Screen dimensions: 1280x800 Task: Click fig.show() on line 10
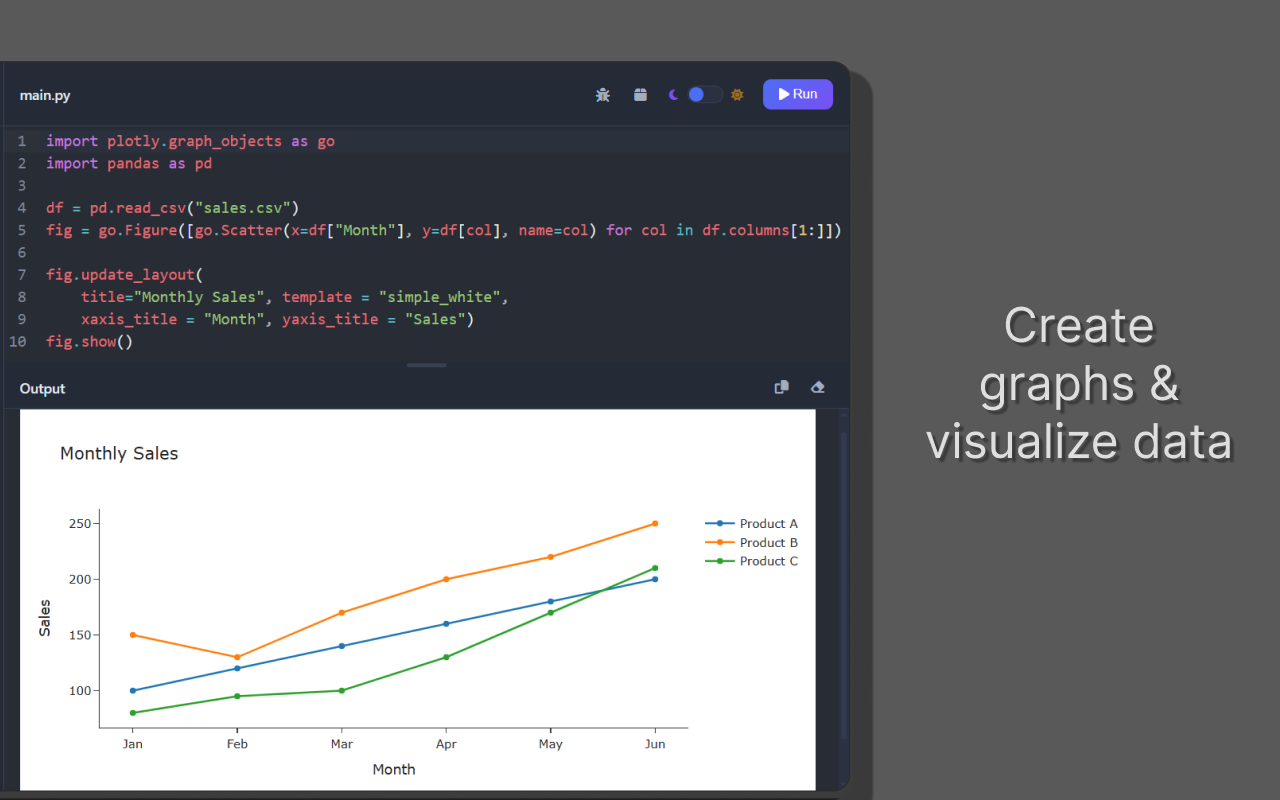coord(89,341)
